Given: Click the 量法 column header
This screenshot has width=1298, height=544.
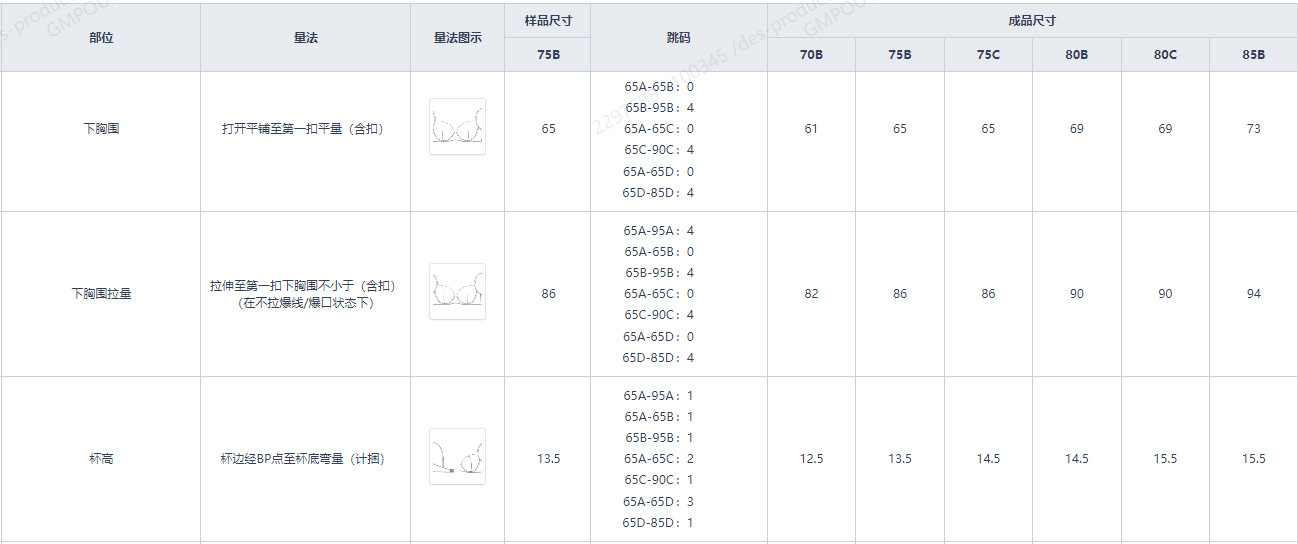Looking at the screenshot, I should (x=305, y=38).
